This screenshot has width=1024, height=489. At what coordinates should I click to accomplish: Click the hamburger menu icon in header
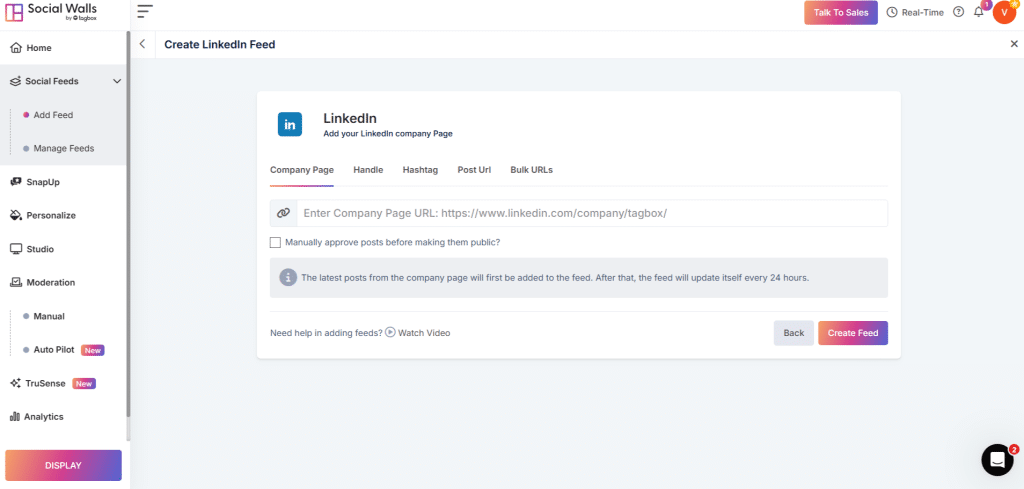[145, 11]
